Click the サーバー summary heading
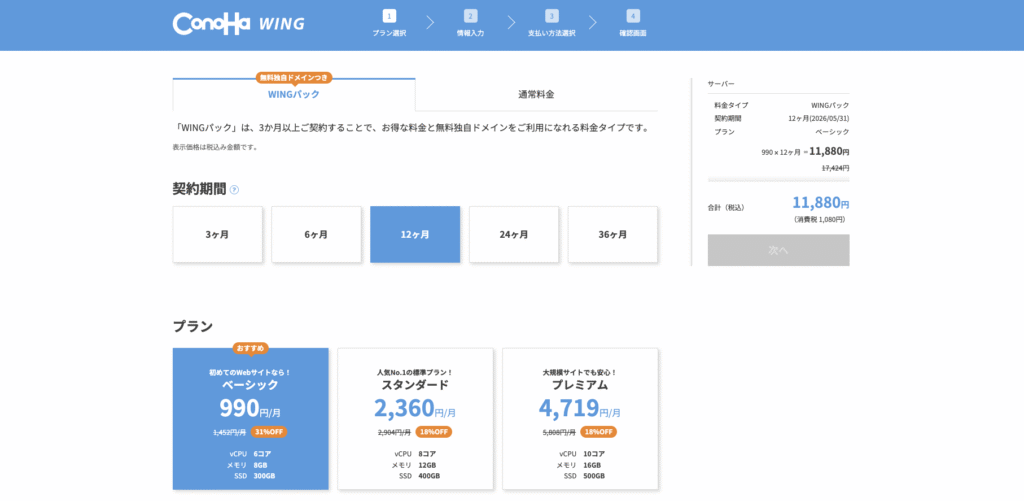This screenshot has width=1024, height=501. coord(721,84)
